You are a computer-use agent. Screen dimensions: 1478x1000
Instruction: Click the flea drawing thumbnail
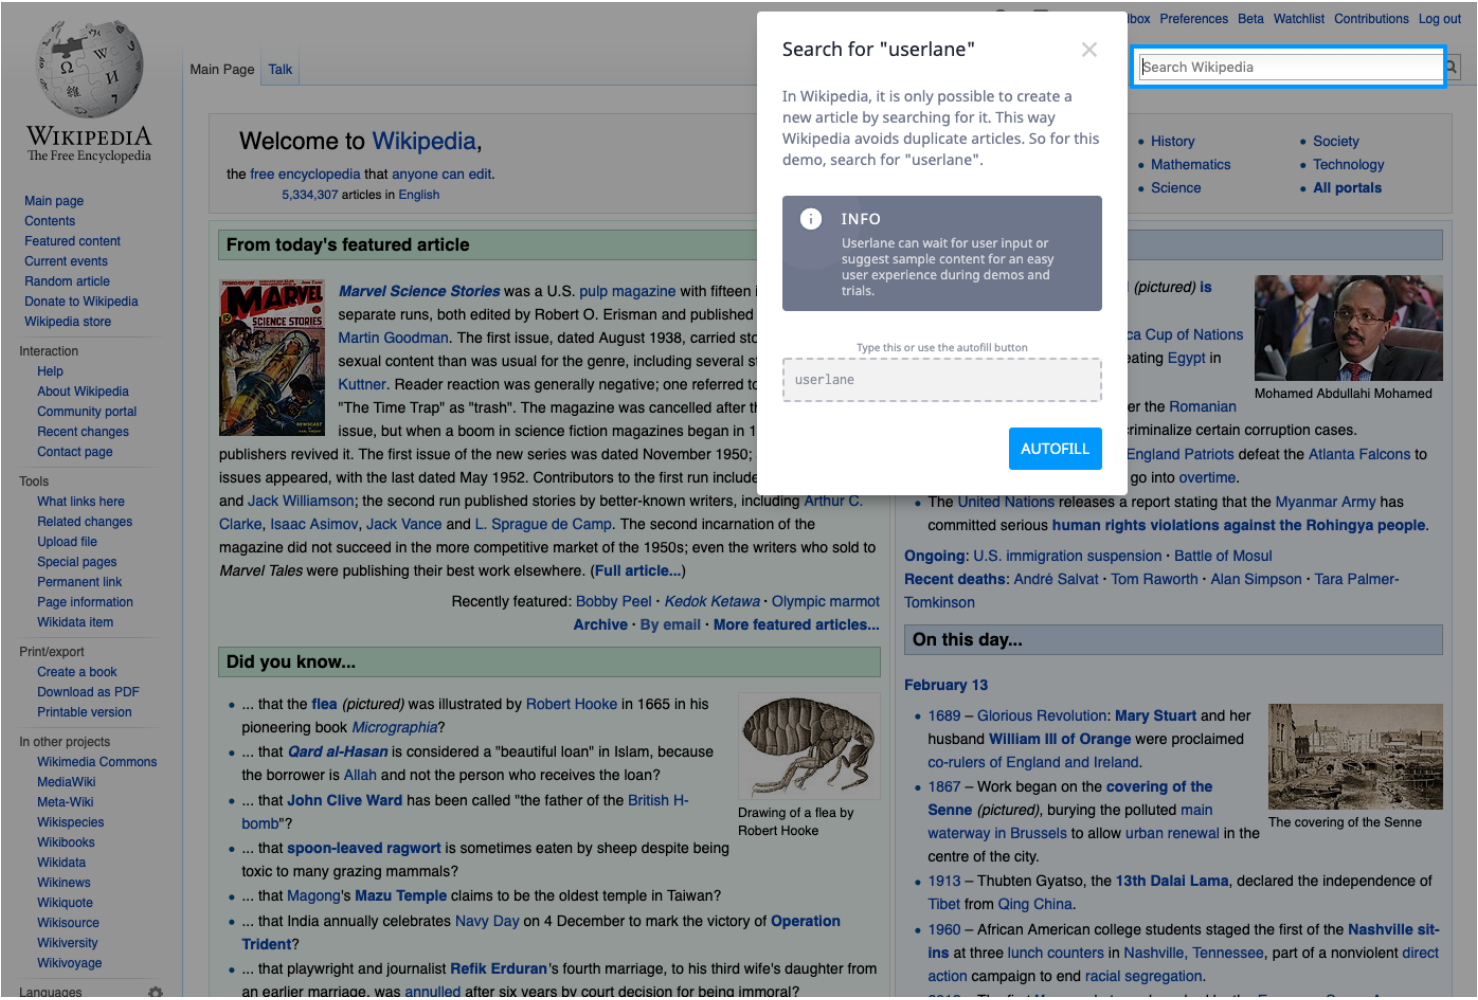(809, 747)
